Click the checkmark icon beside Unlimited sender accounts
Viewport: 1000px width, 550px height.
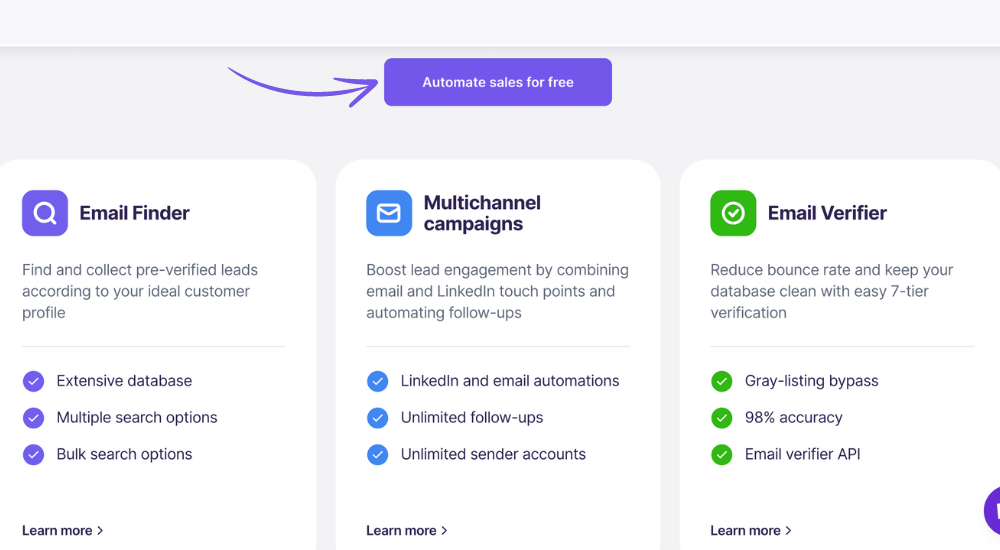[x=378, y=454]
